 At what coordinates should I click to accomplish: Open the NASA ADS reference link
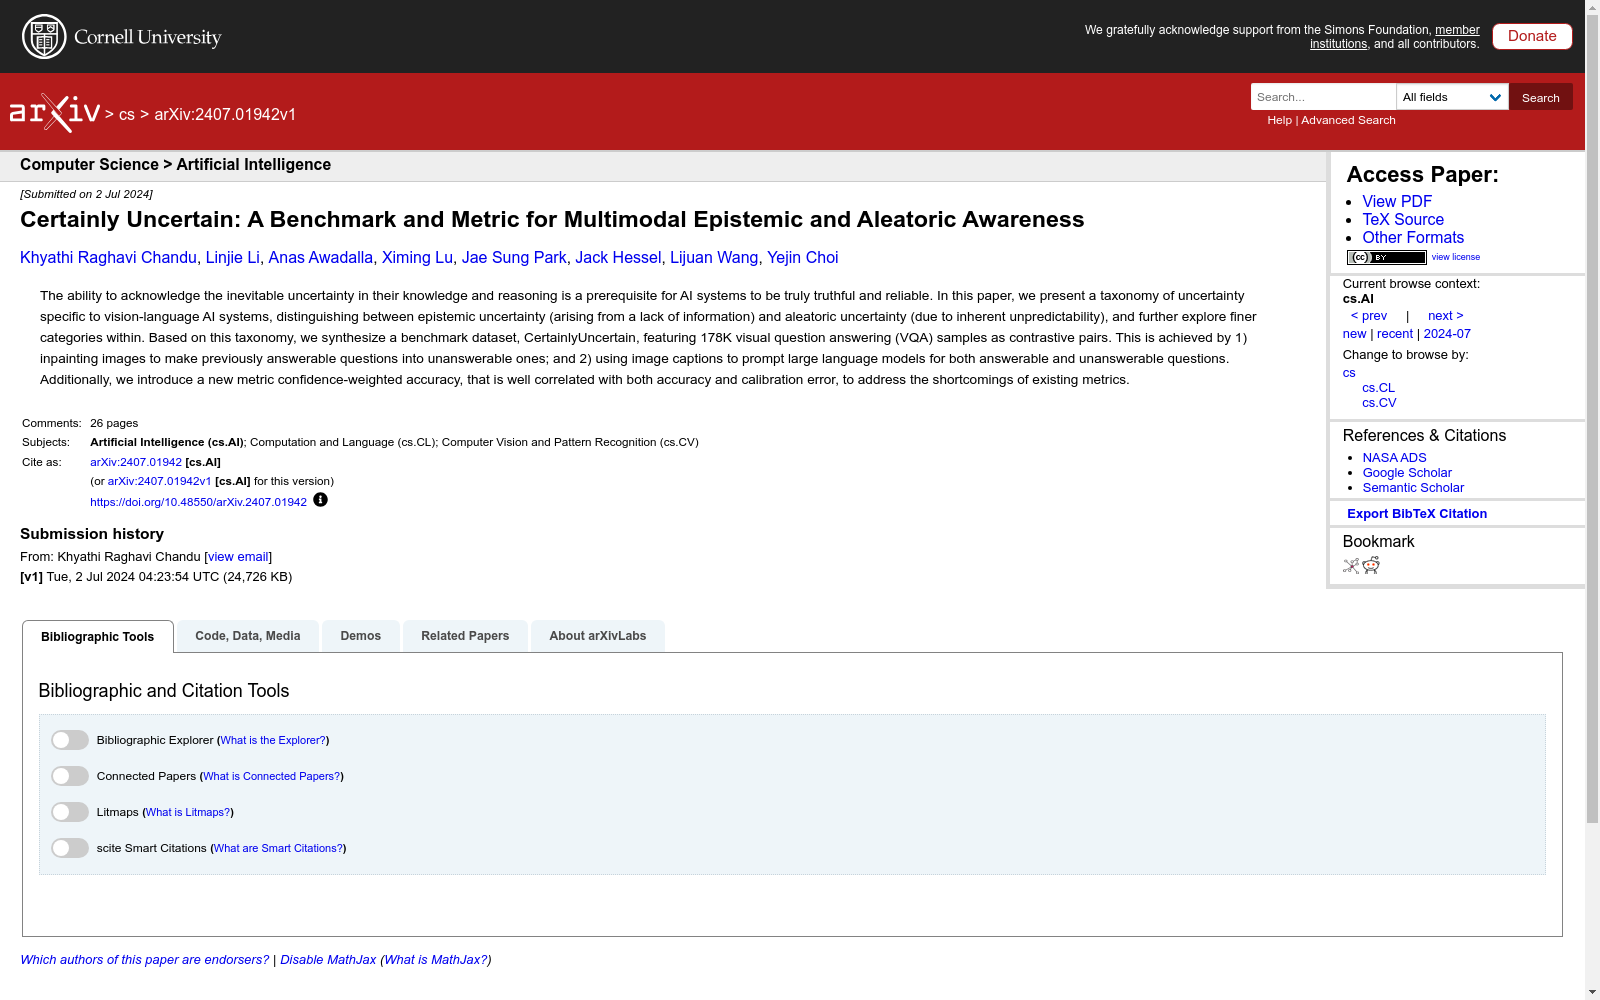[1394, 458]
